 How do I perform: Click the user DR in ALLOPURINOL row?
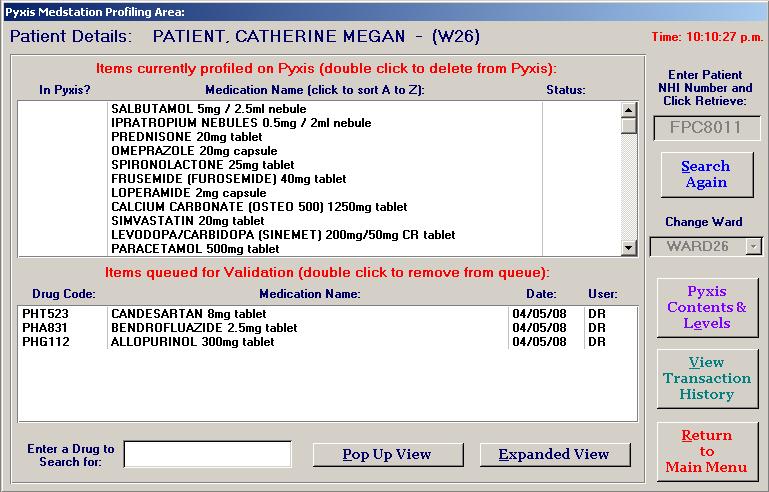click(x=597, y=342)
